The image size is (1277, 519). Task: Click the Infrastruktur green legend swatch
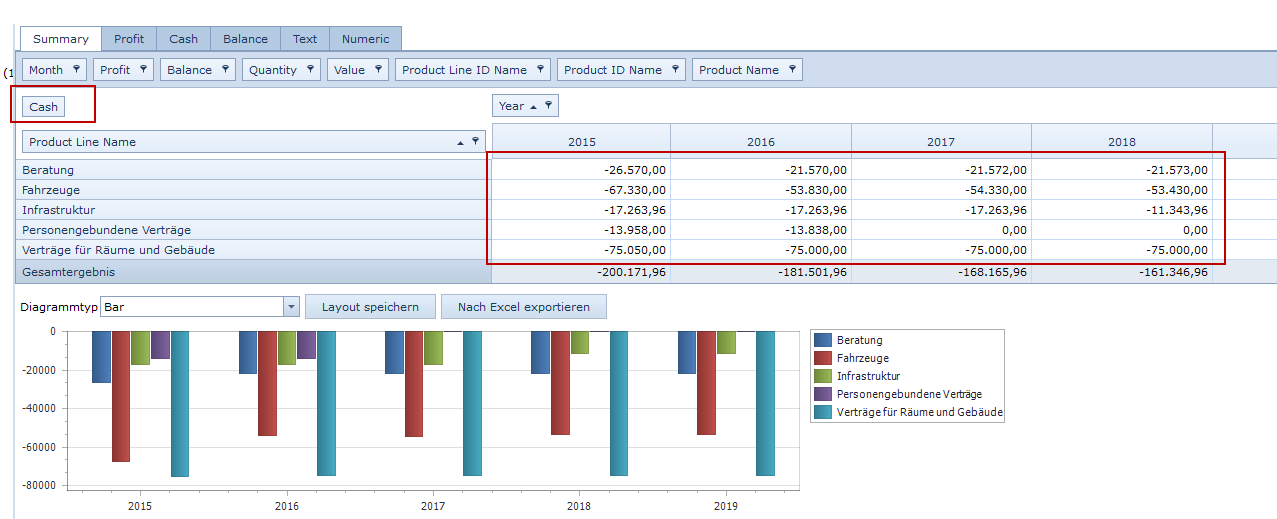click(823, 376)
